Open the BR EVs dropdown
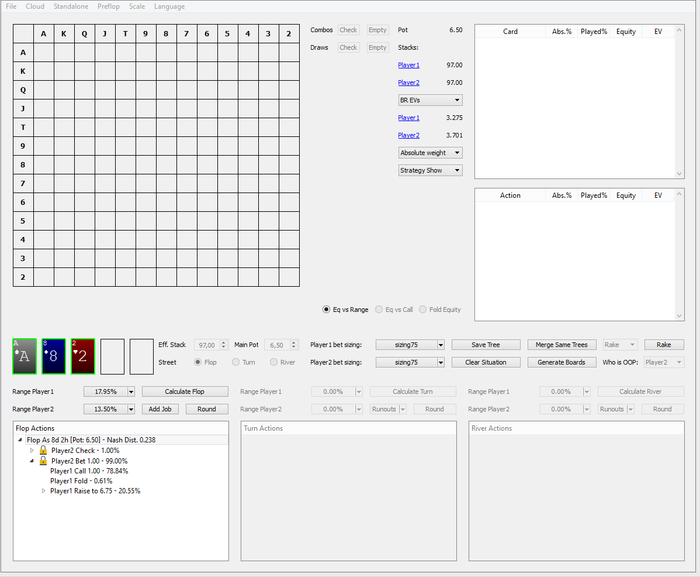This screenshot has height=577, width=700. coord(430,100)
